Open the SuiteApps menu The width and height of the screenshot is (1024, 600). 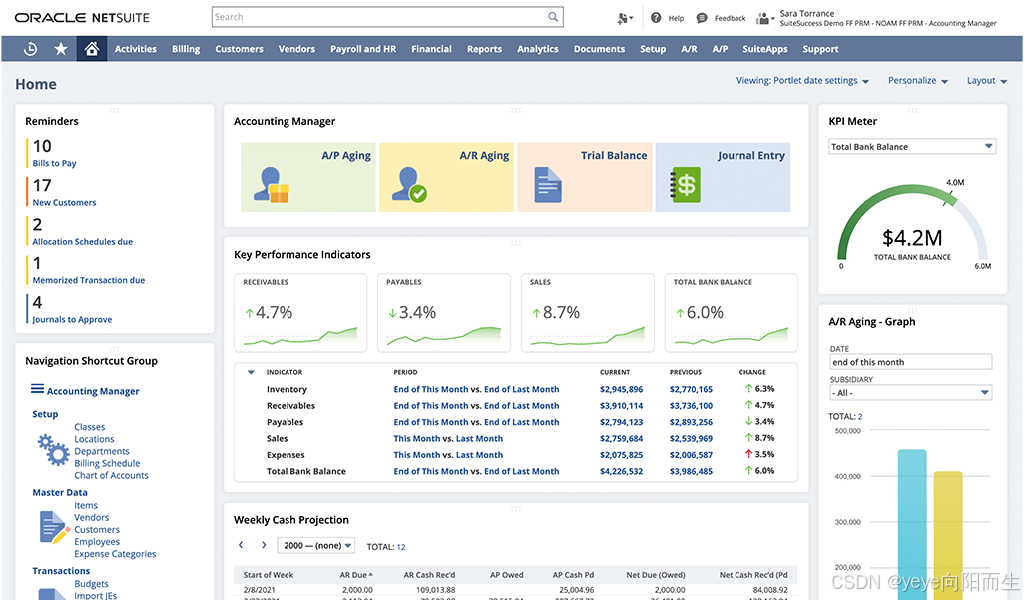(x=765, y=49)
